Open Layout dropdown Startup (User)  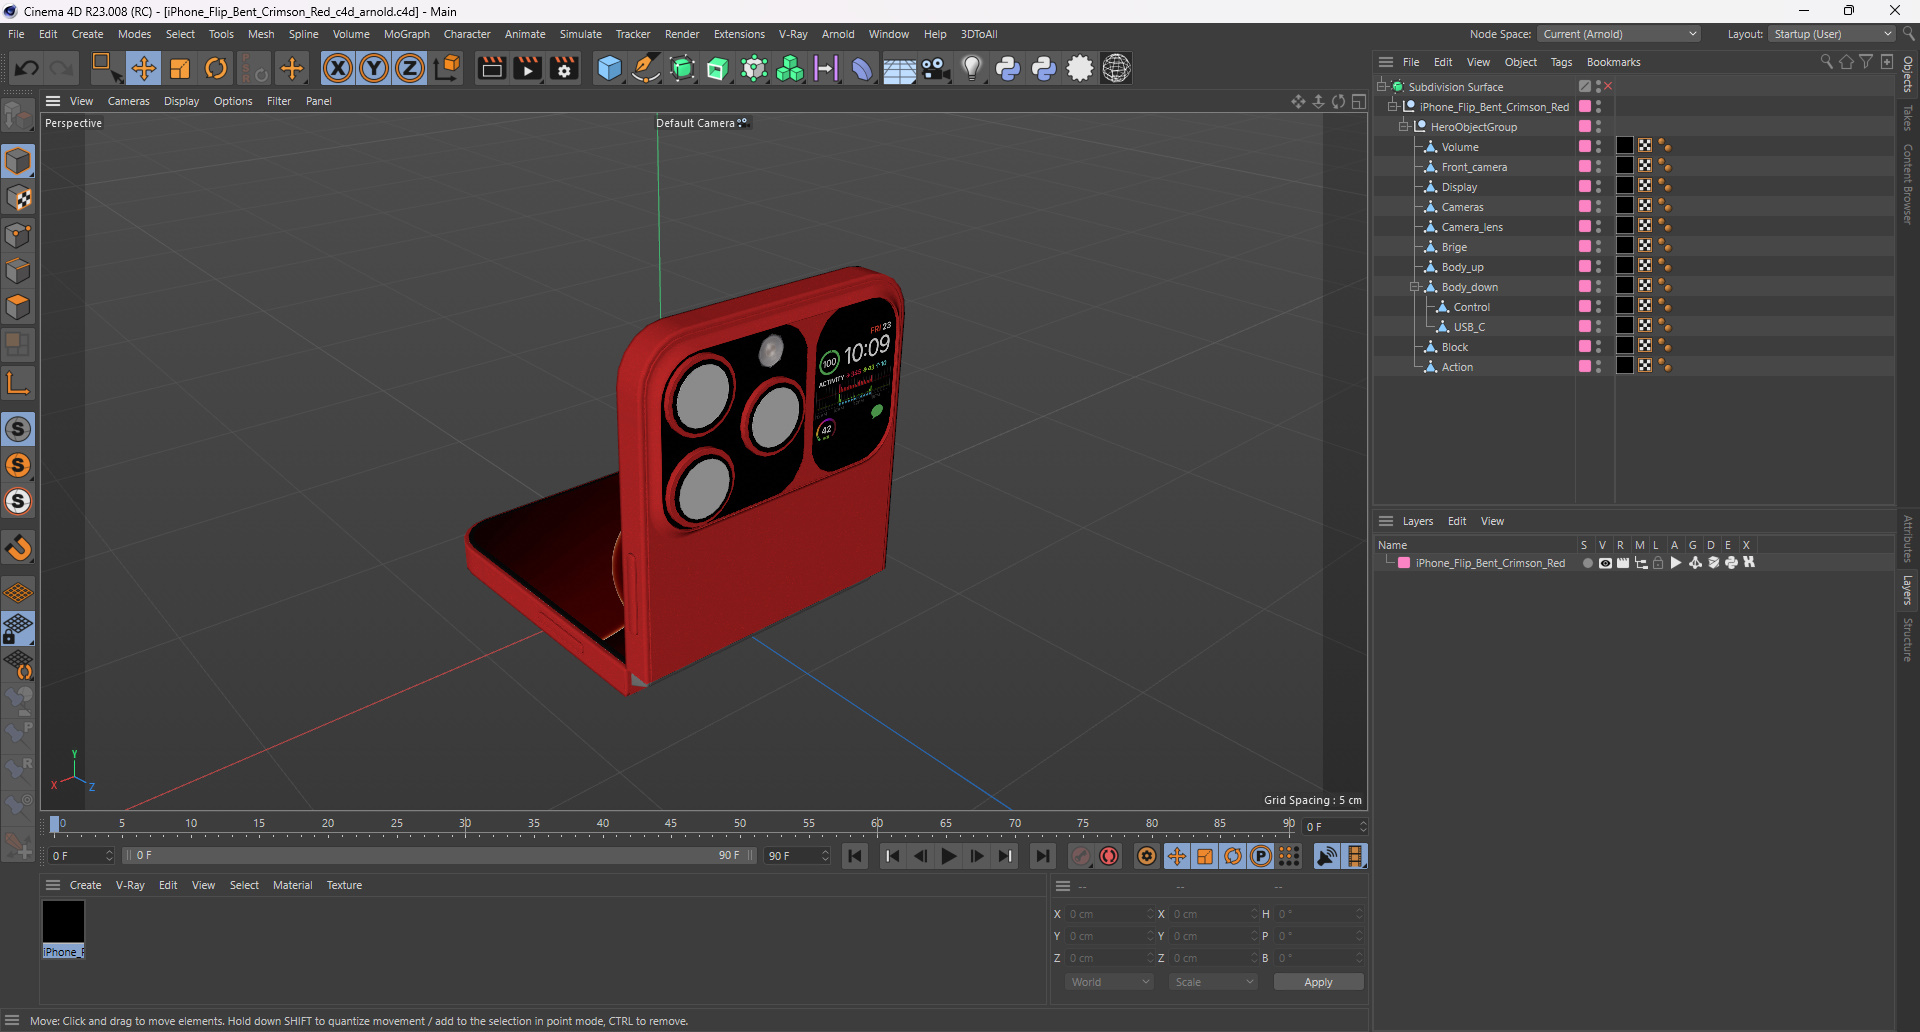[x=1832, y=34]
